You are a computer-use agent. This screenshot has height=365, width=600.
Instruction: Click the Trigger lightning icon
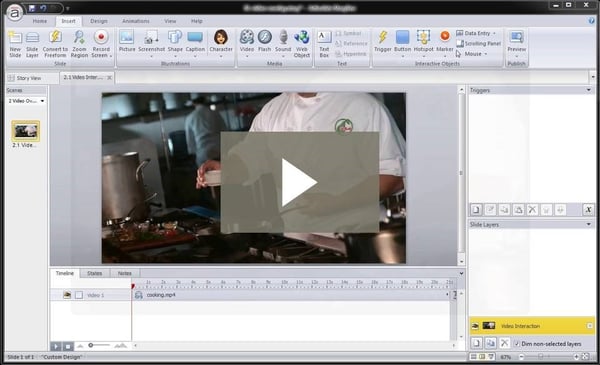point(383,37)
